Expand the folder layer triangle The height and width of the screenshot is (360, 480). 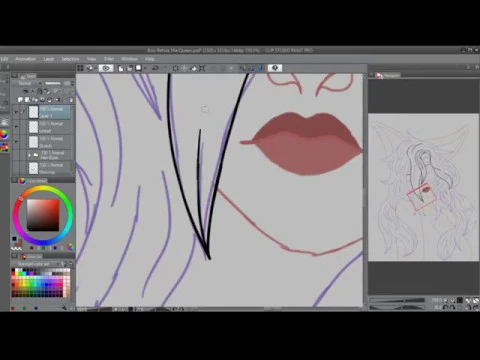coord(30,155)
